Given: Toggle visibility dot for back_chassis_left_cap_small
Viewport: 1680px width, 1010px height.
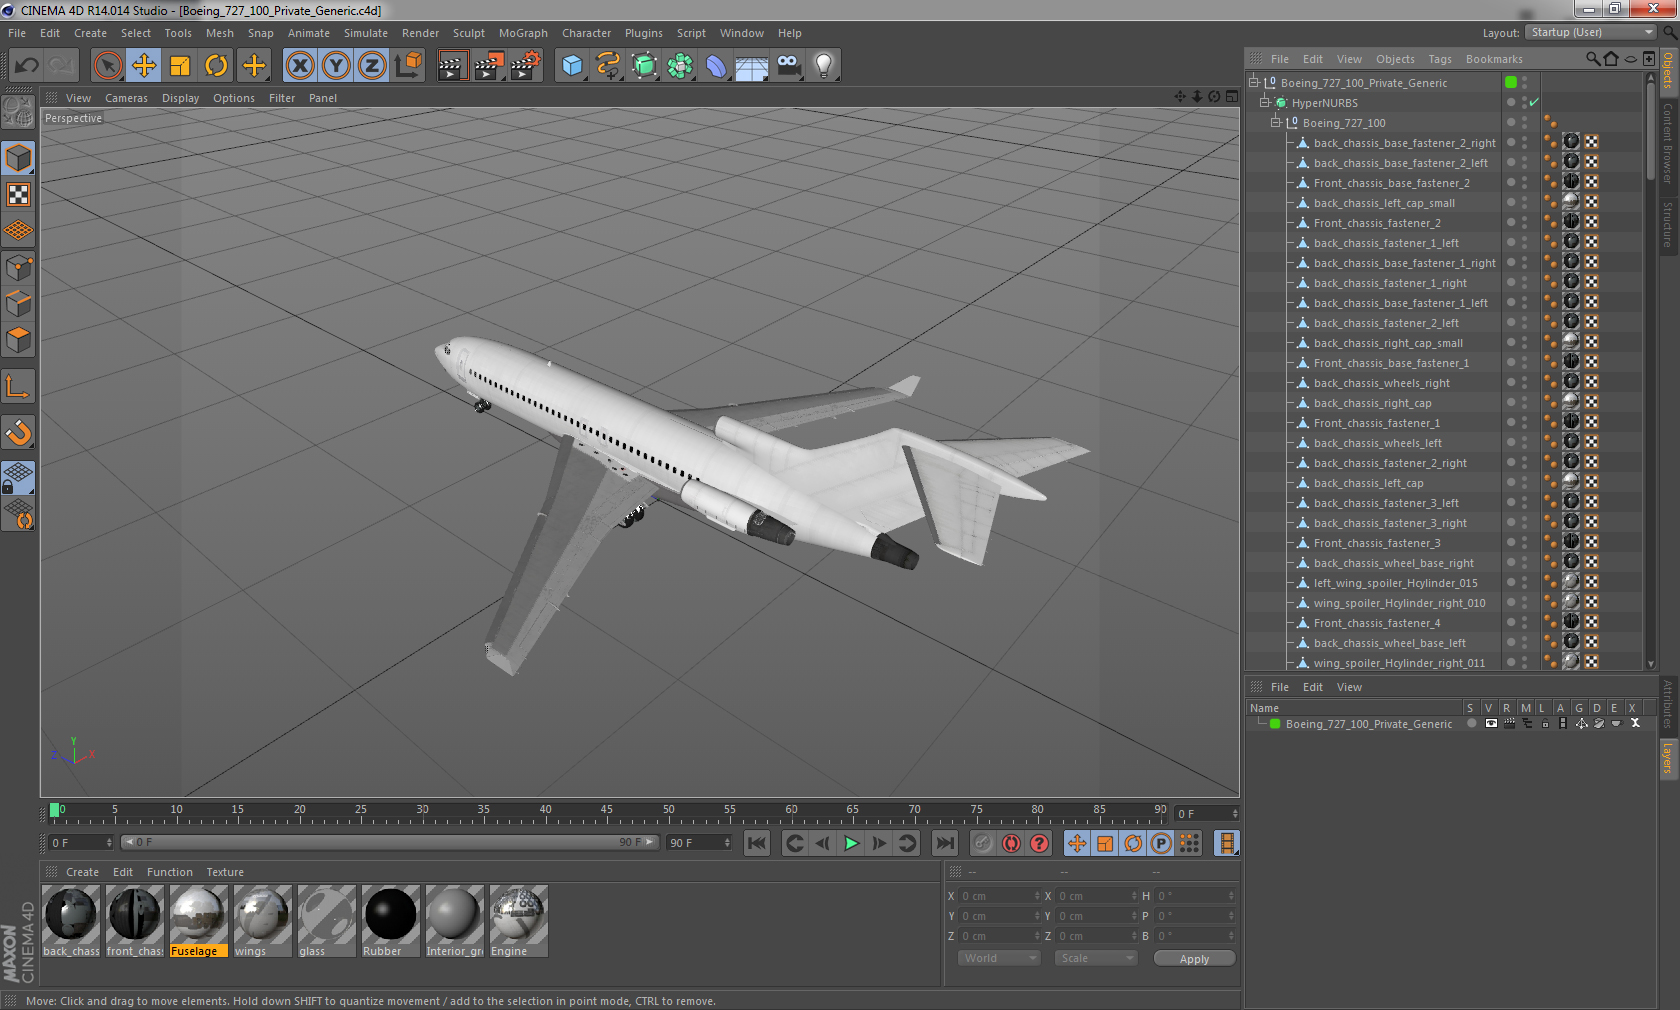Looking at the screenshot, I should pyautogui.click(x=1511, y=200).
